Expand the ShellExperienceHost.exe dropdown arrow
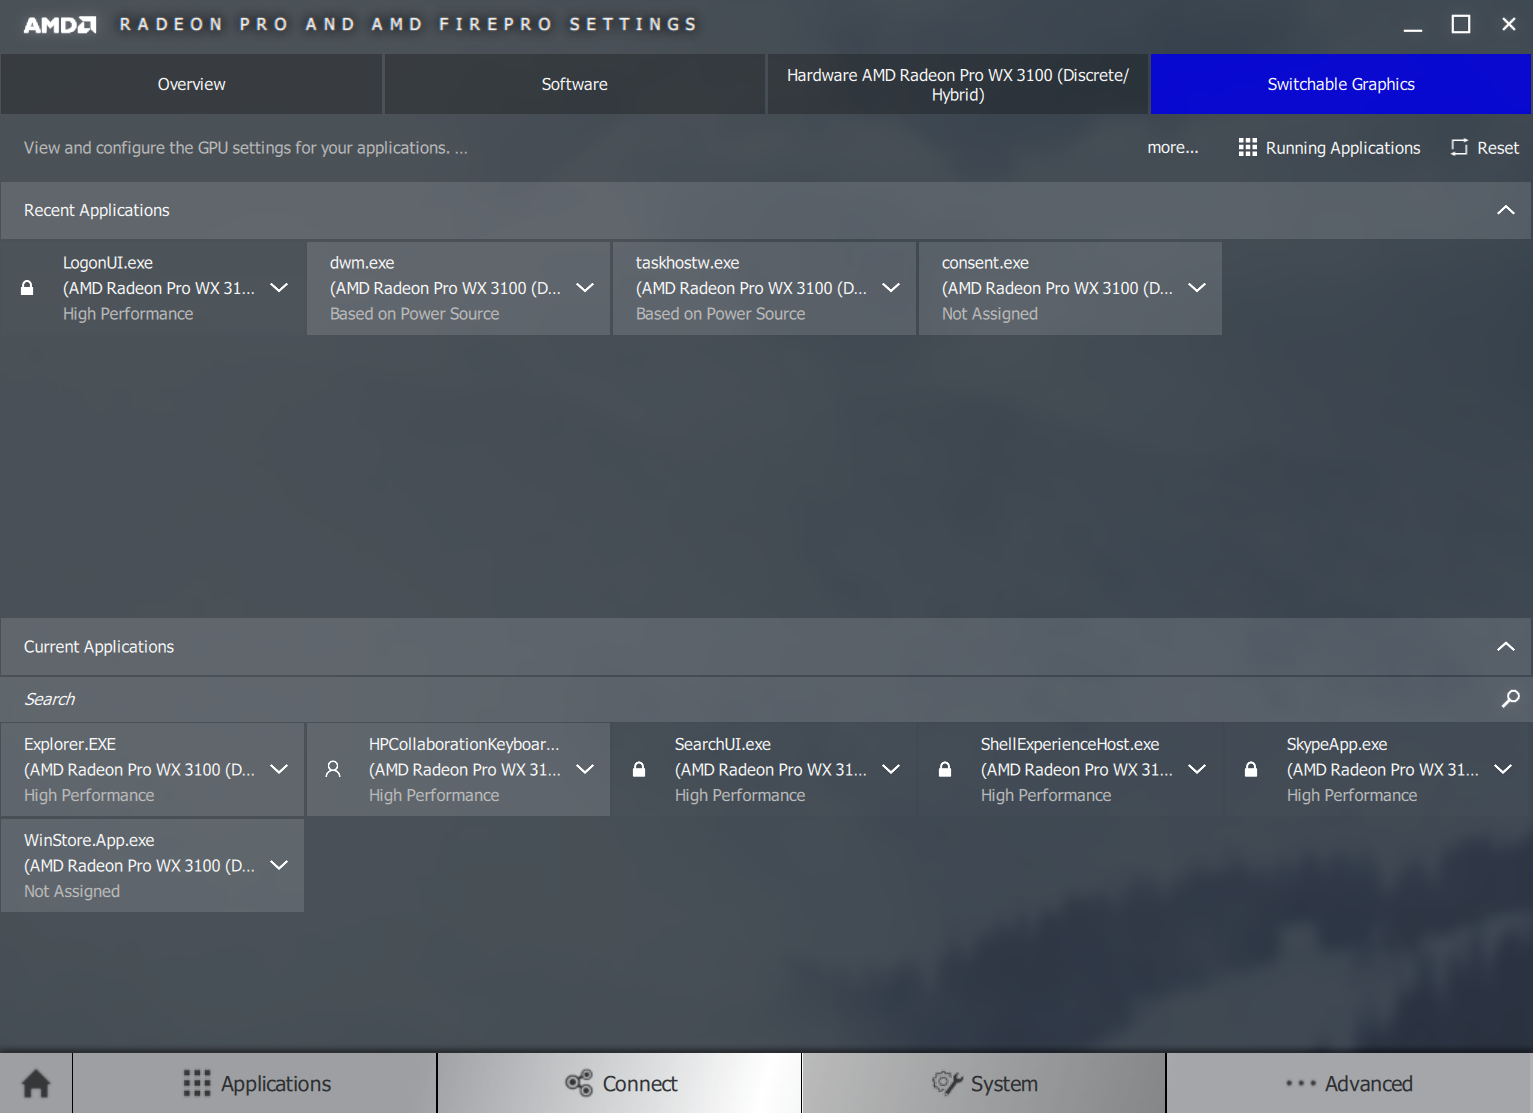 [1197, 770]
